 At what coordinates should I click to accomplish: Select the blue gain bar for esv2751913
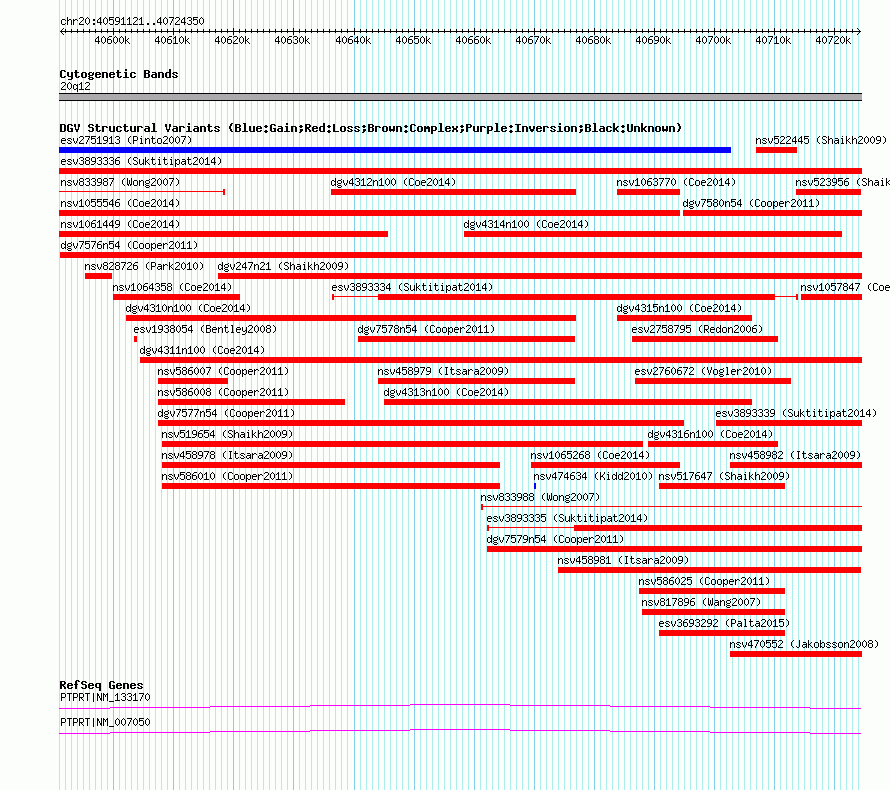pyautogui.click(x=395, y=150)
